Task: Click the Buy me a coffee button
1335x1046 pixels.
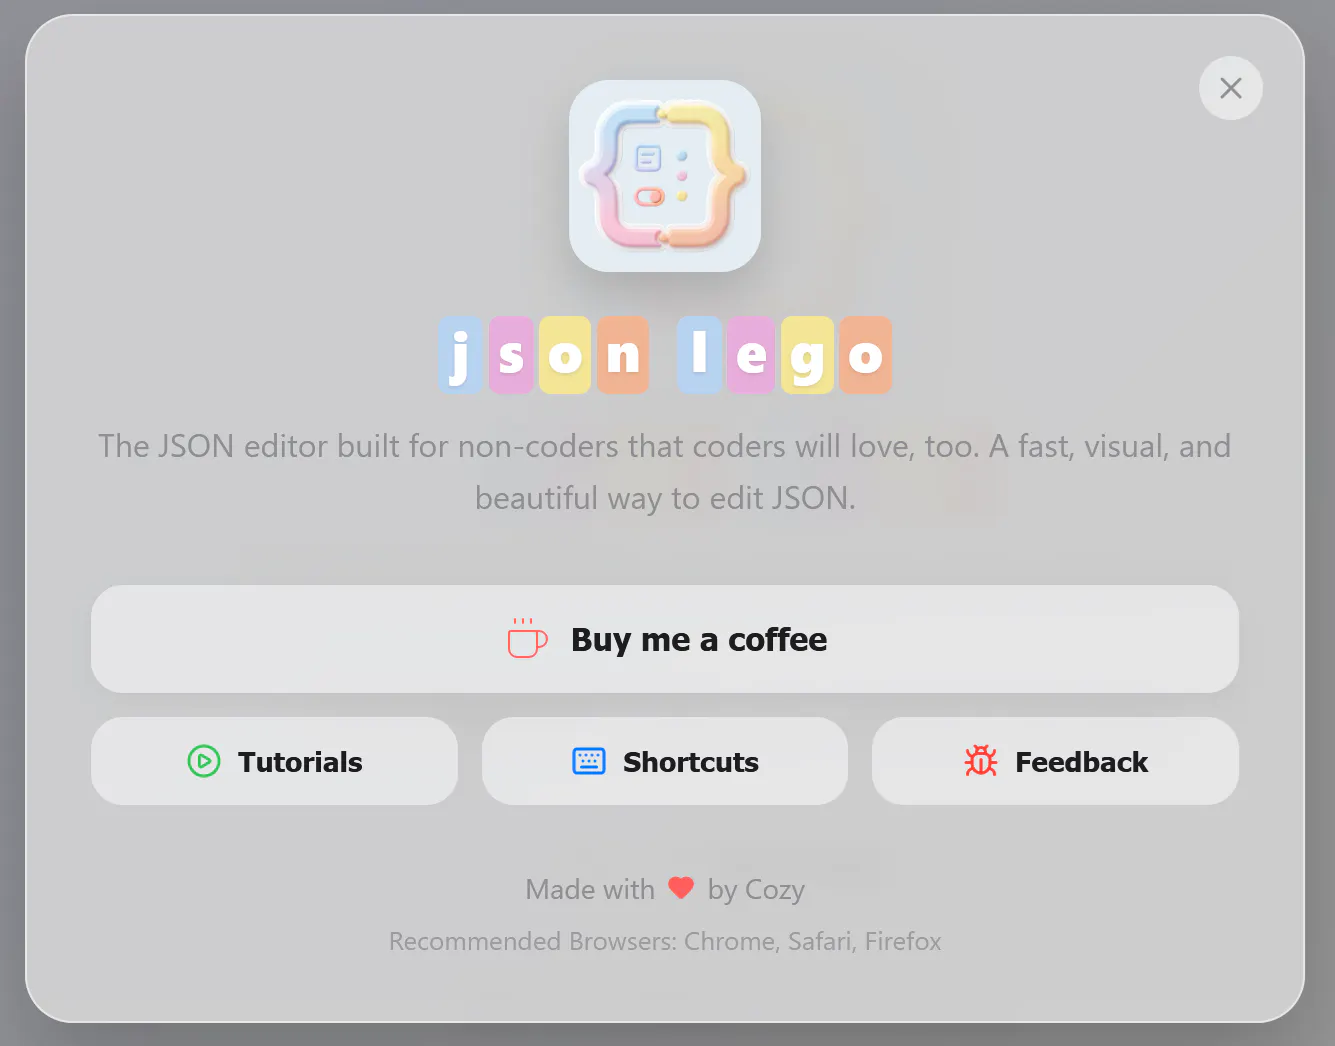Action: 665,639
